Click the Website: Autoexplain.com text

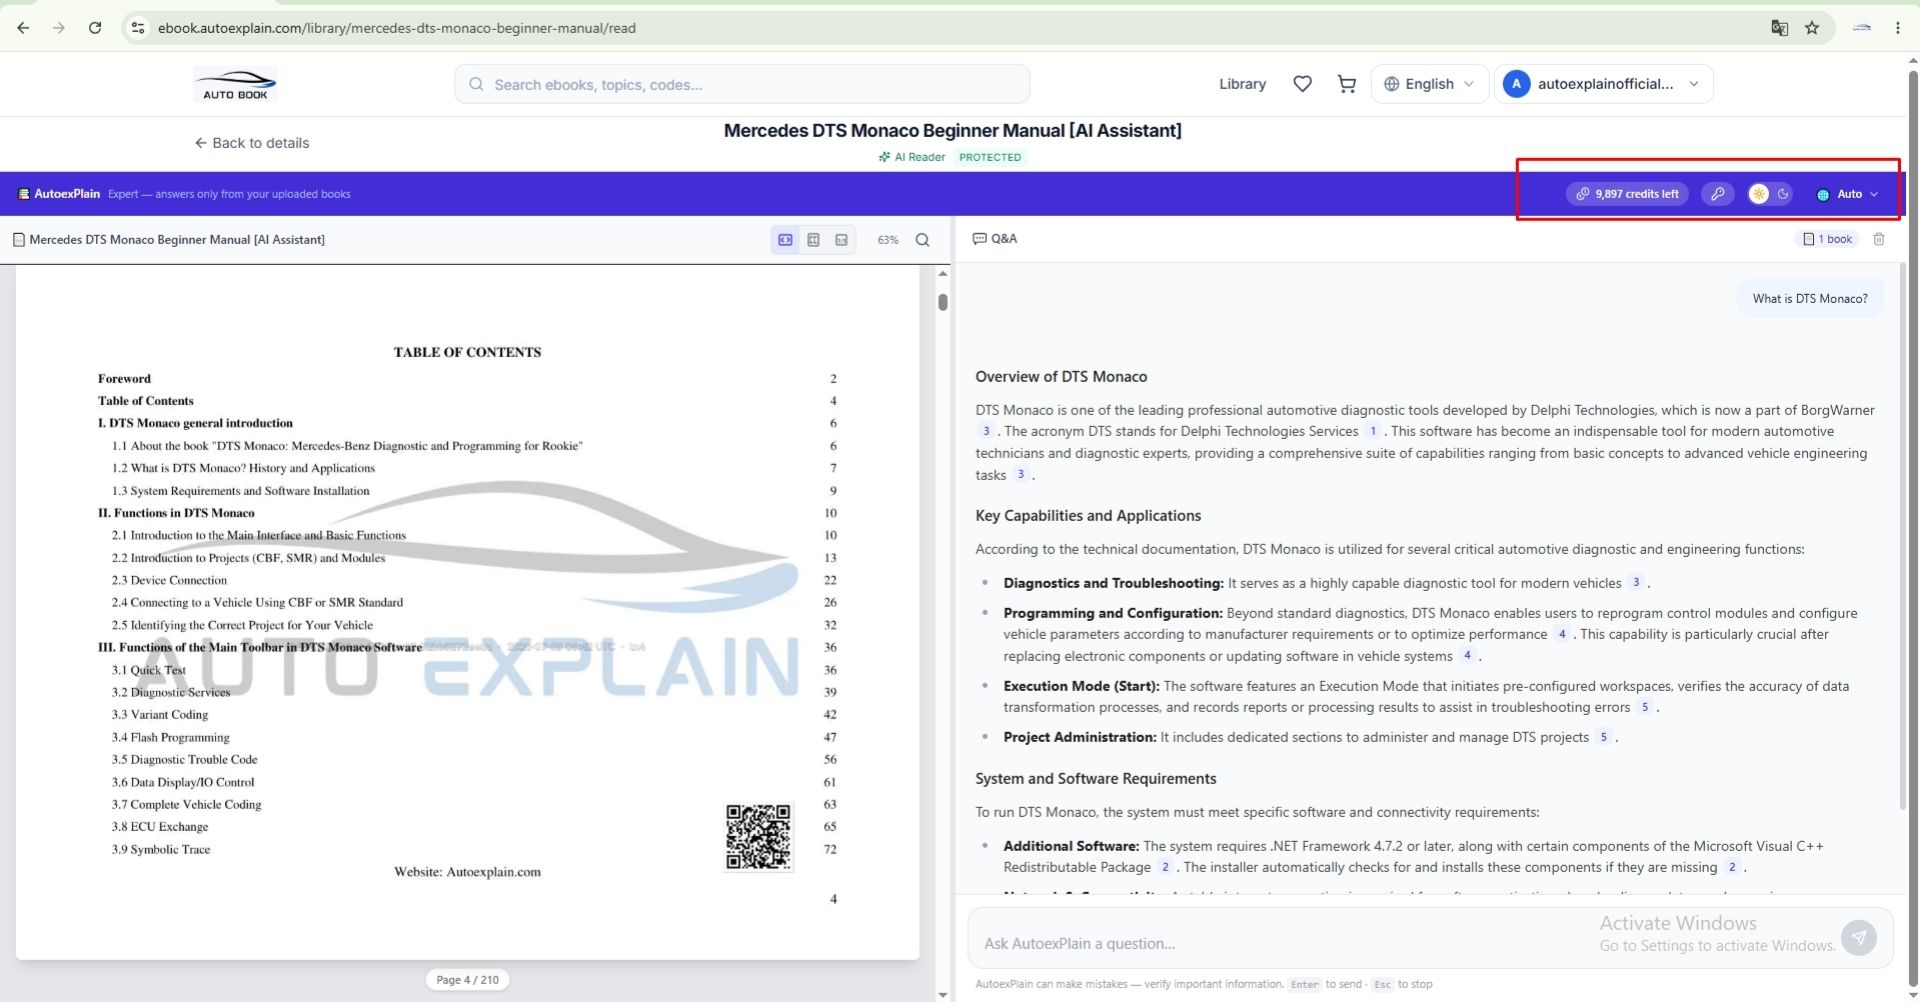[x=467, y=872]
